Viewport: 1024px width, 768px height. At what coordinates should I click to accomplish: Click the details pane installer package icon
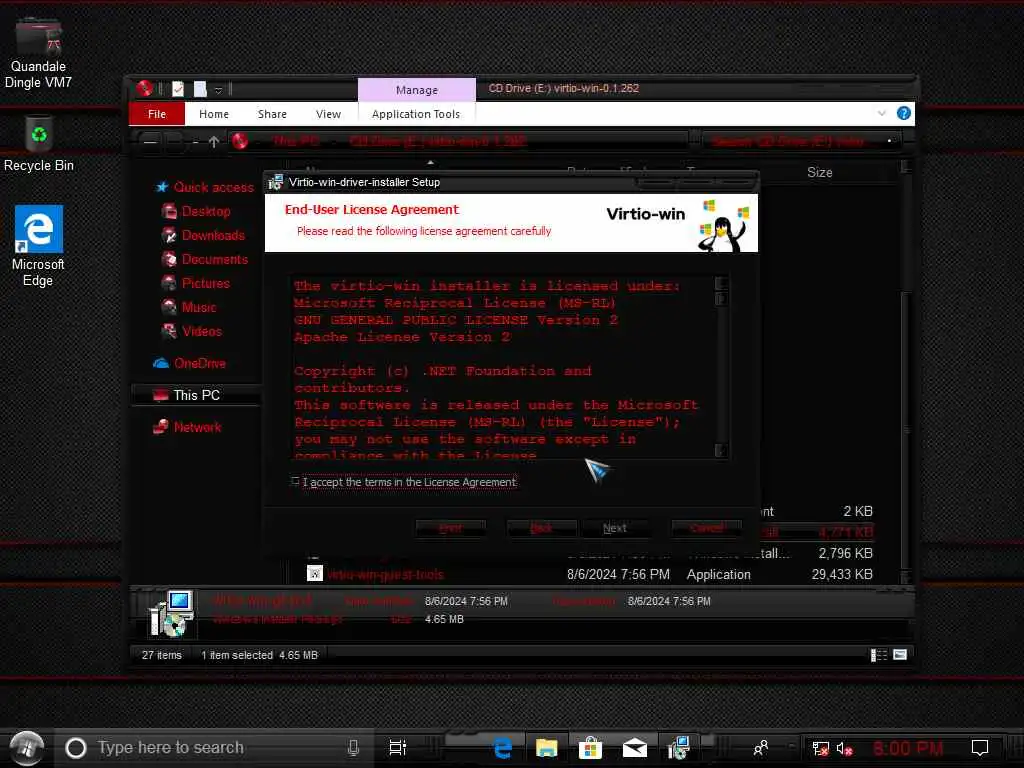[x=171, y=613]
